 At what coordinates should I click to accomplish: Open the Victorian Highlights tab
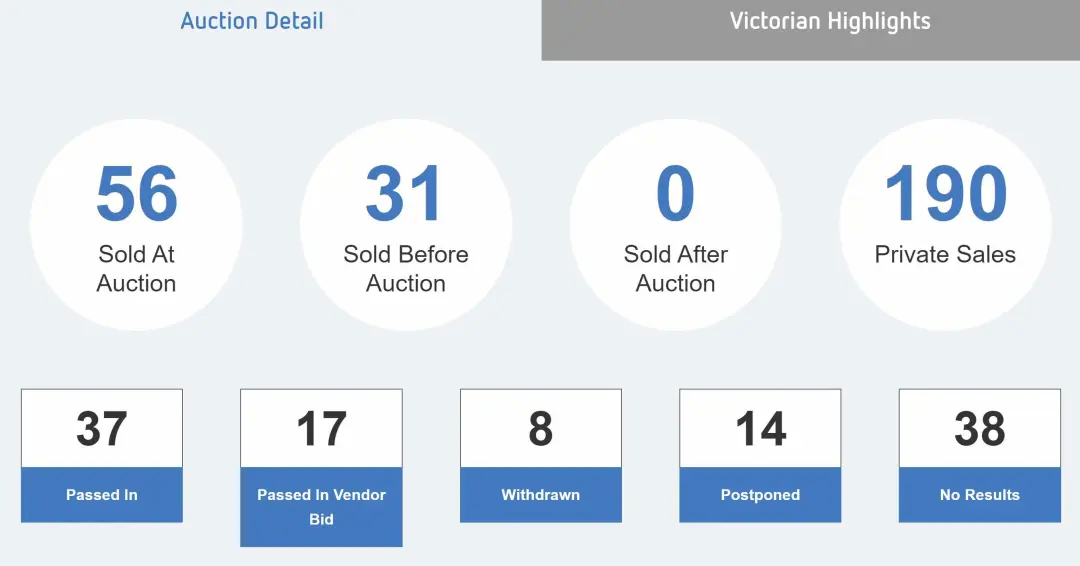pyautogui.click(x=830, y=22)
